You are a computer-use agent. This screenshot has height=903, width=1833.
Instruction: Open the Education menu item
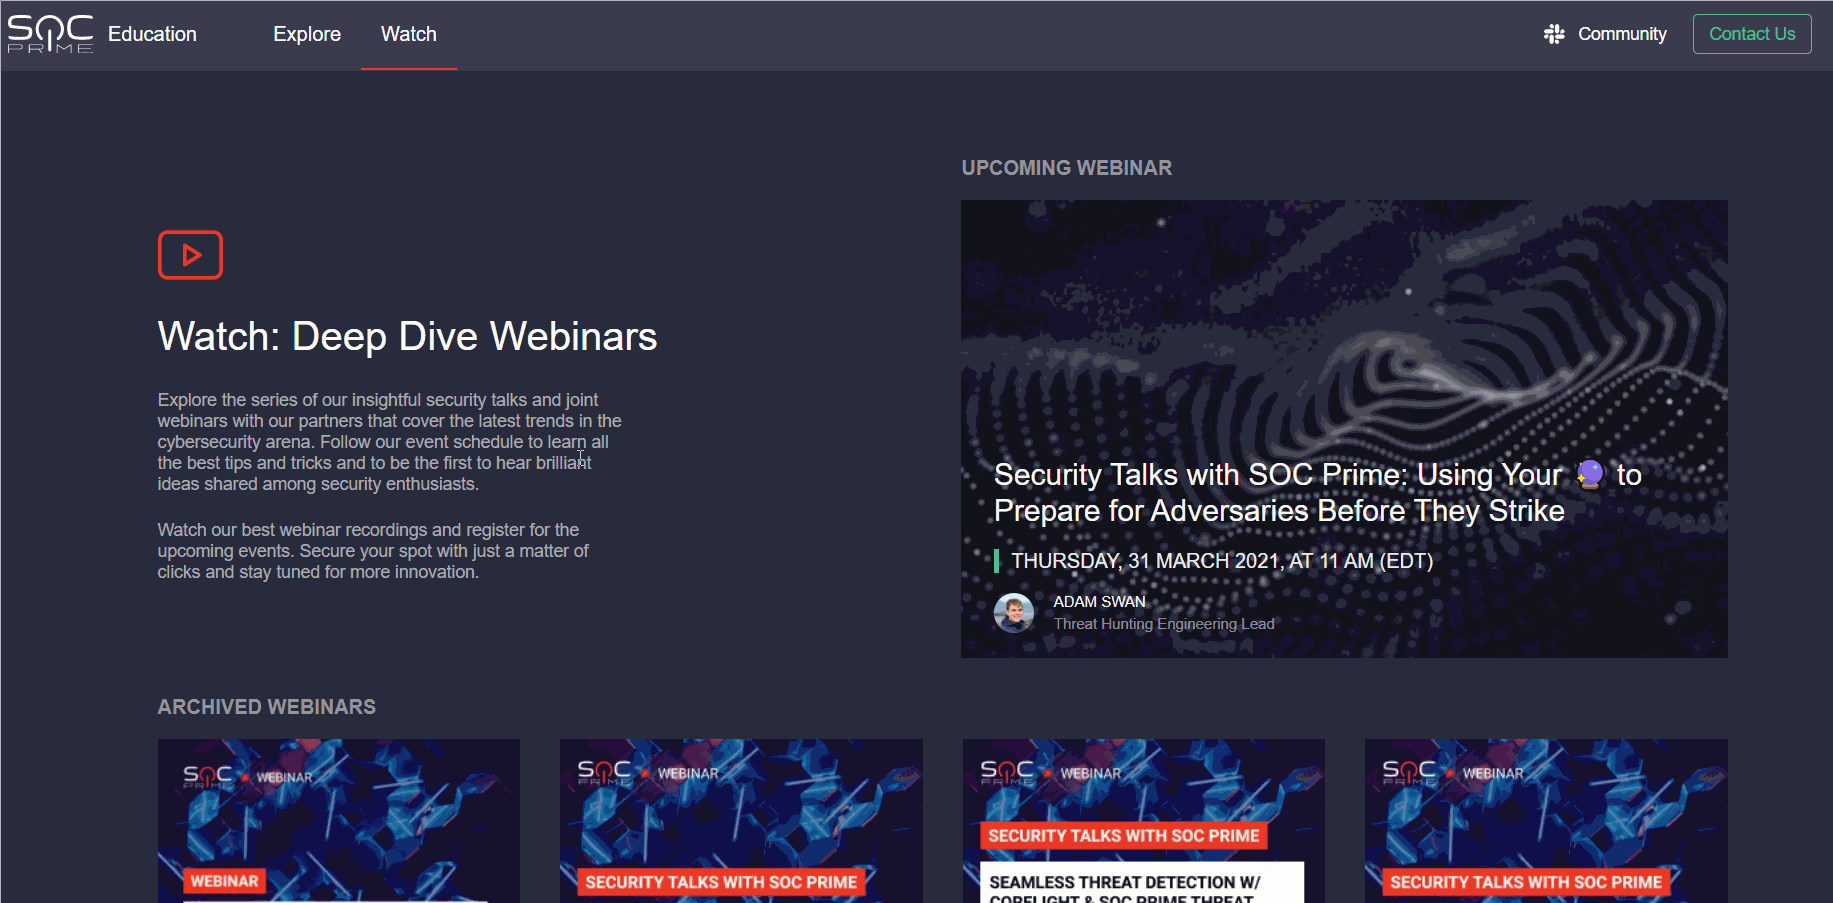152,34
